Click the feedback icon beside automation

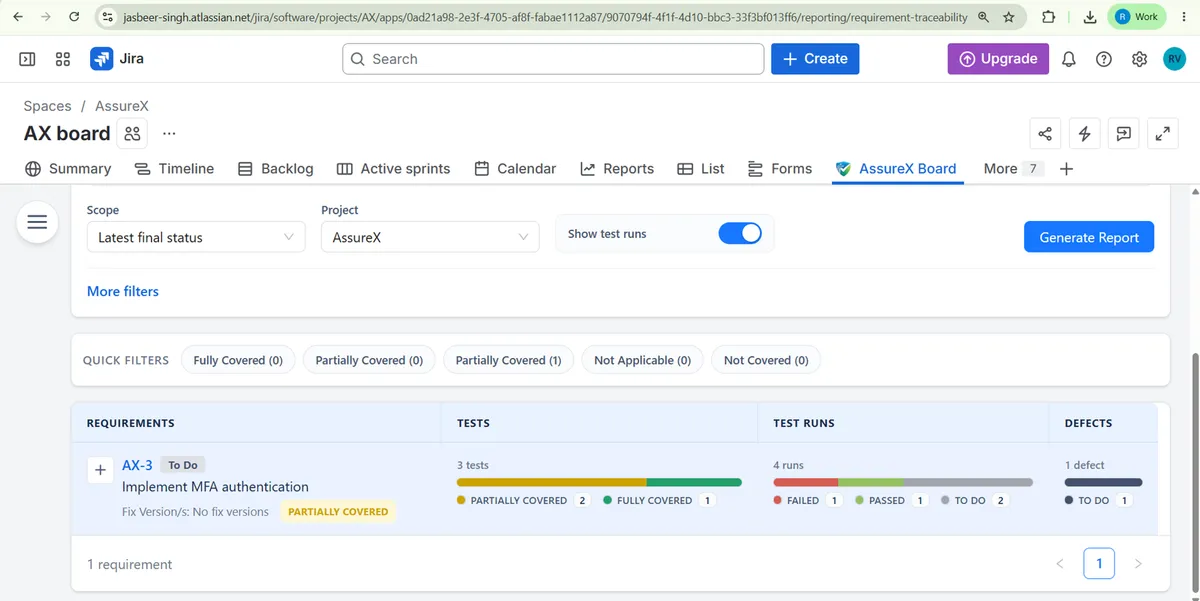pyautogui.click(x=1123, y=133)
